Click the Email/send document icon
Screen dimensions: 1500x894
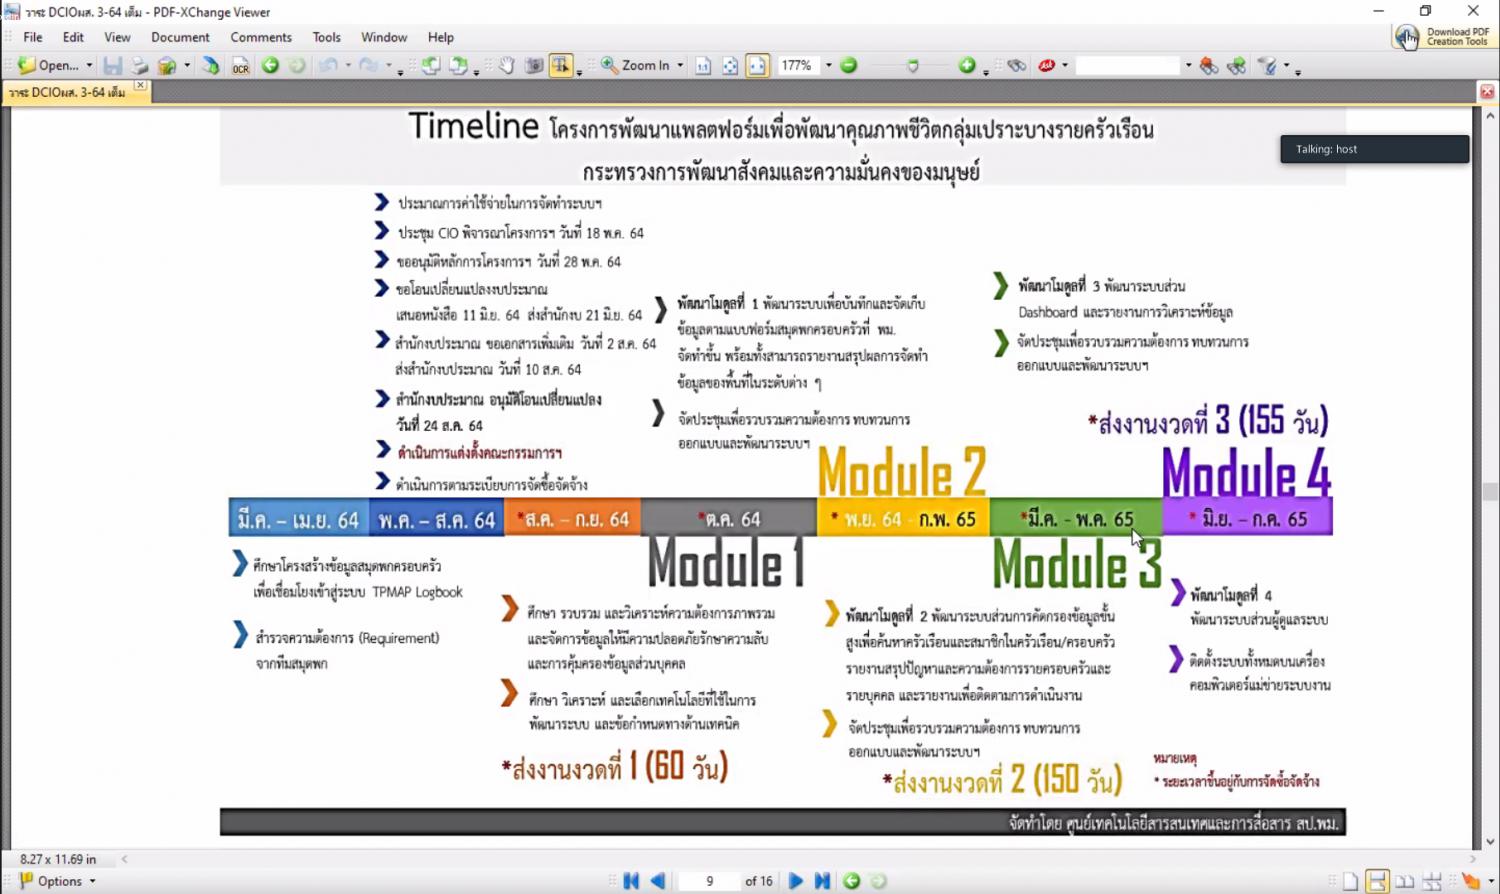[x=167, y=65]
